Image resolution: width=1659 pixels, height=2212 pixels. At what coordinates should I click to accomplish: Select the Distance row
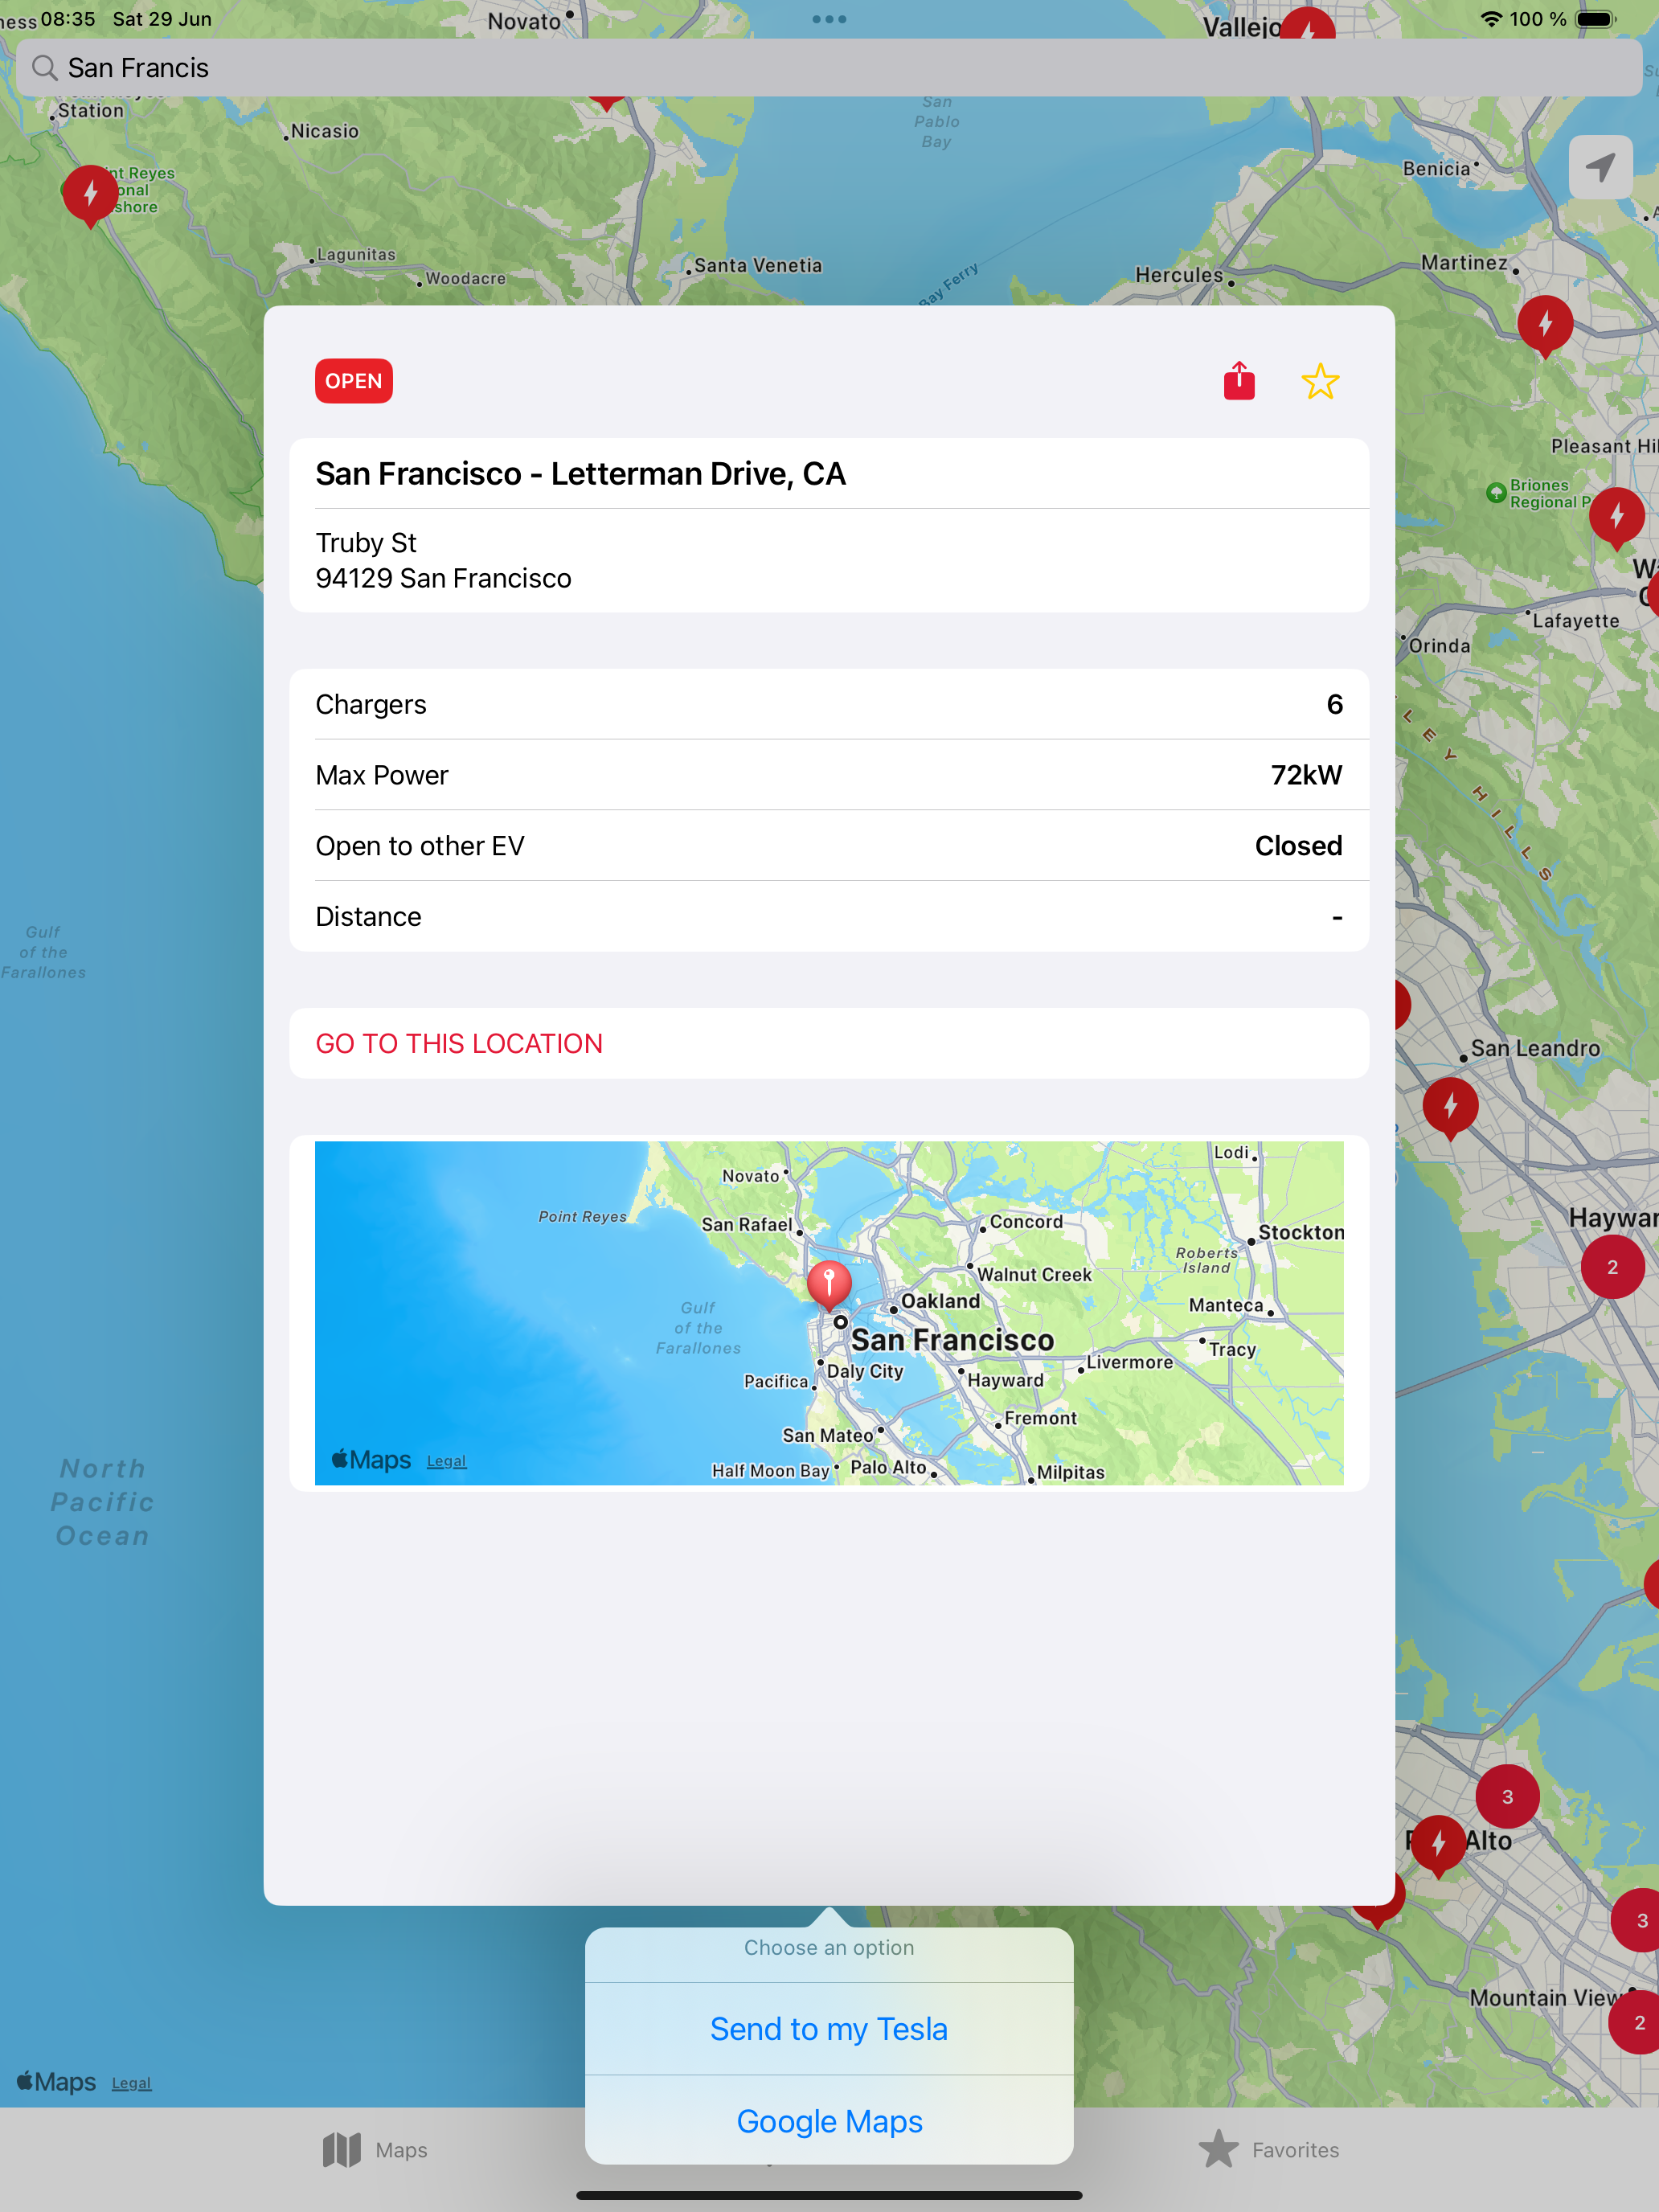[829, 916]
